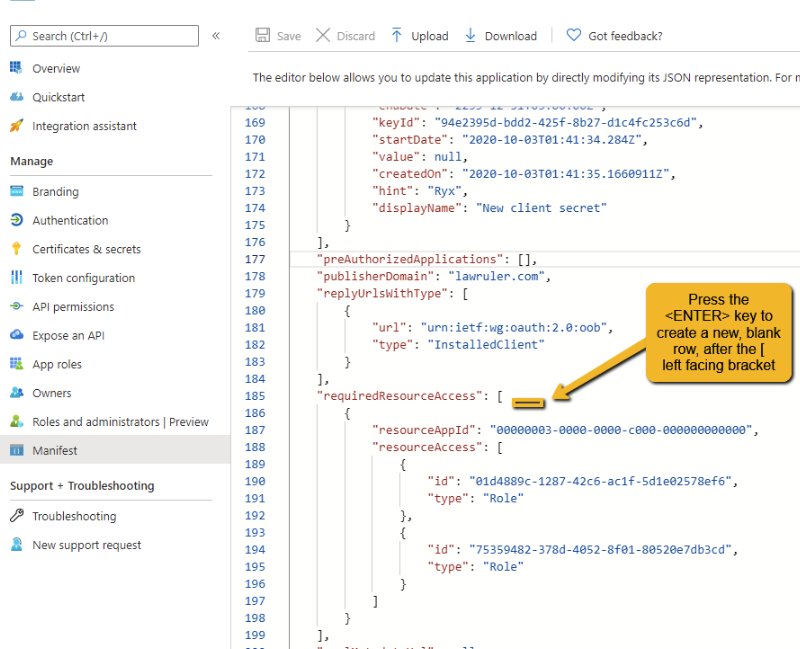
Task: Click the keyId value on line 169
Action: 566,122
